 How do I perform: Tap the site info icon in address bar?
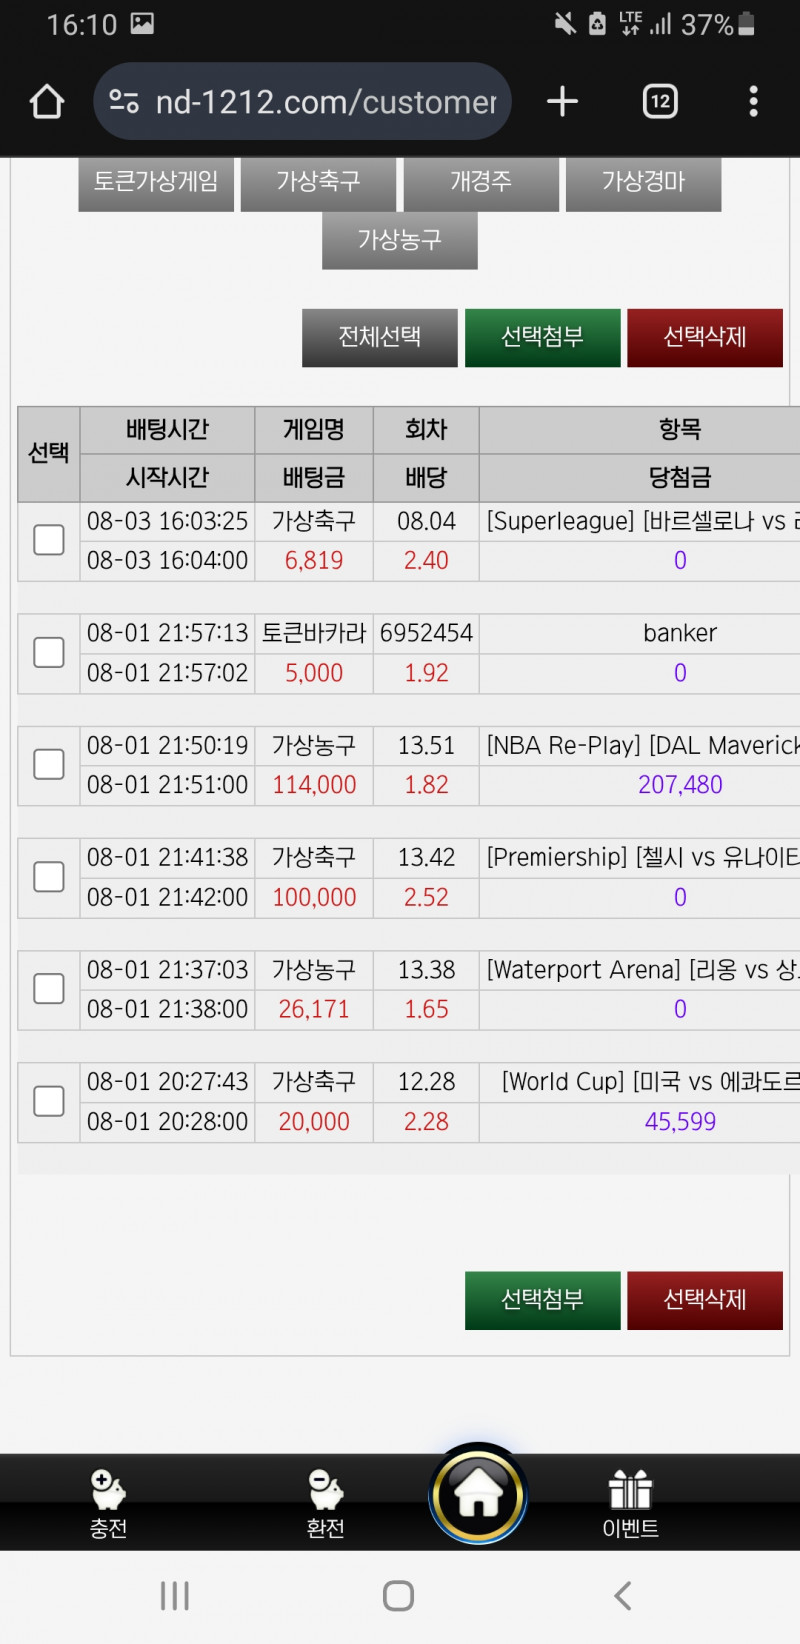(124, 101)
